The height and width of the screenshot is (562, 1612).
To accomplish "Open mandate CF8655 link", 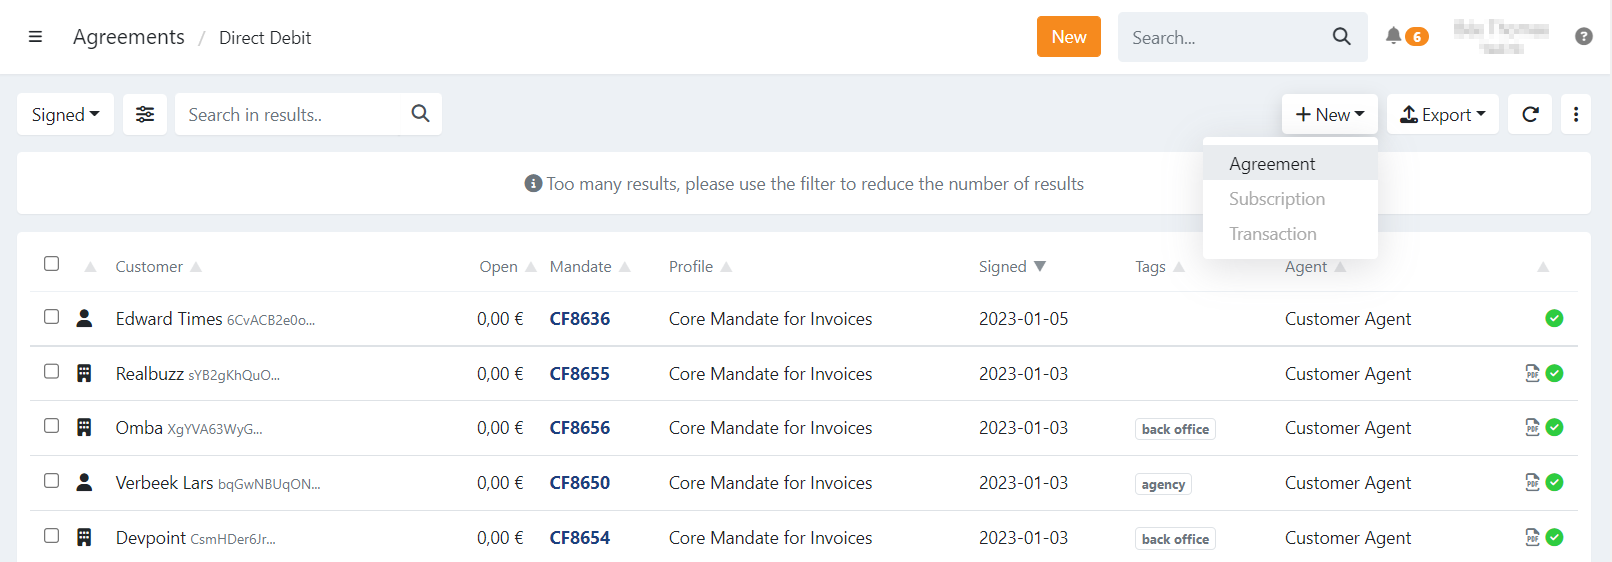I will click(x=579, y=374).
